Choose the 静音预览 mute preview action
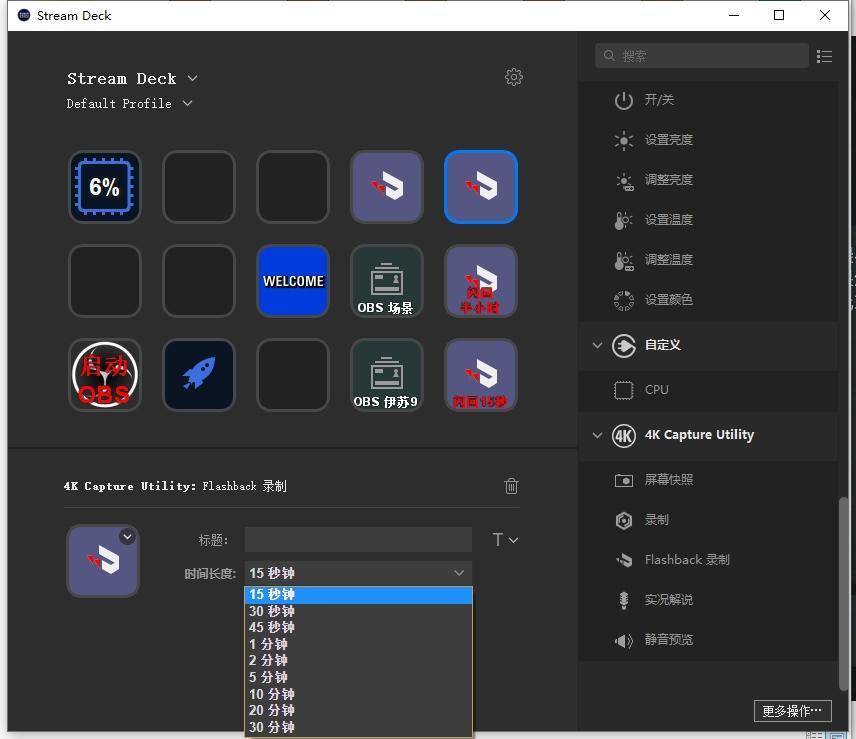This screenshot has width=856, height=739. (x=708, y=640)
